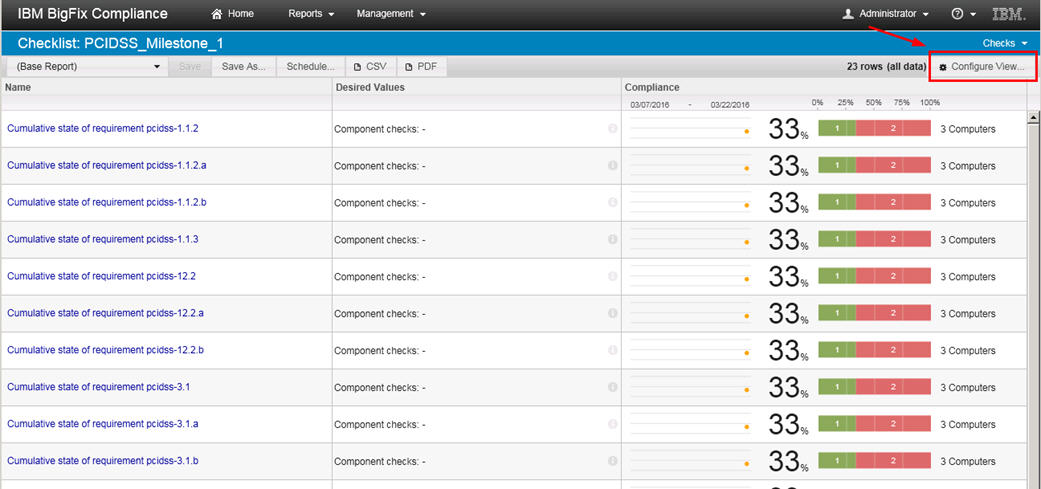Click orange trend dot in pcidss-3.1.a row
The width and height of the screenshot is (1041, 489).
747,427
